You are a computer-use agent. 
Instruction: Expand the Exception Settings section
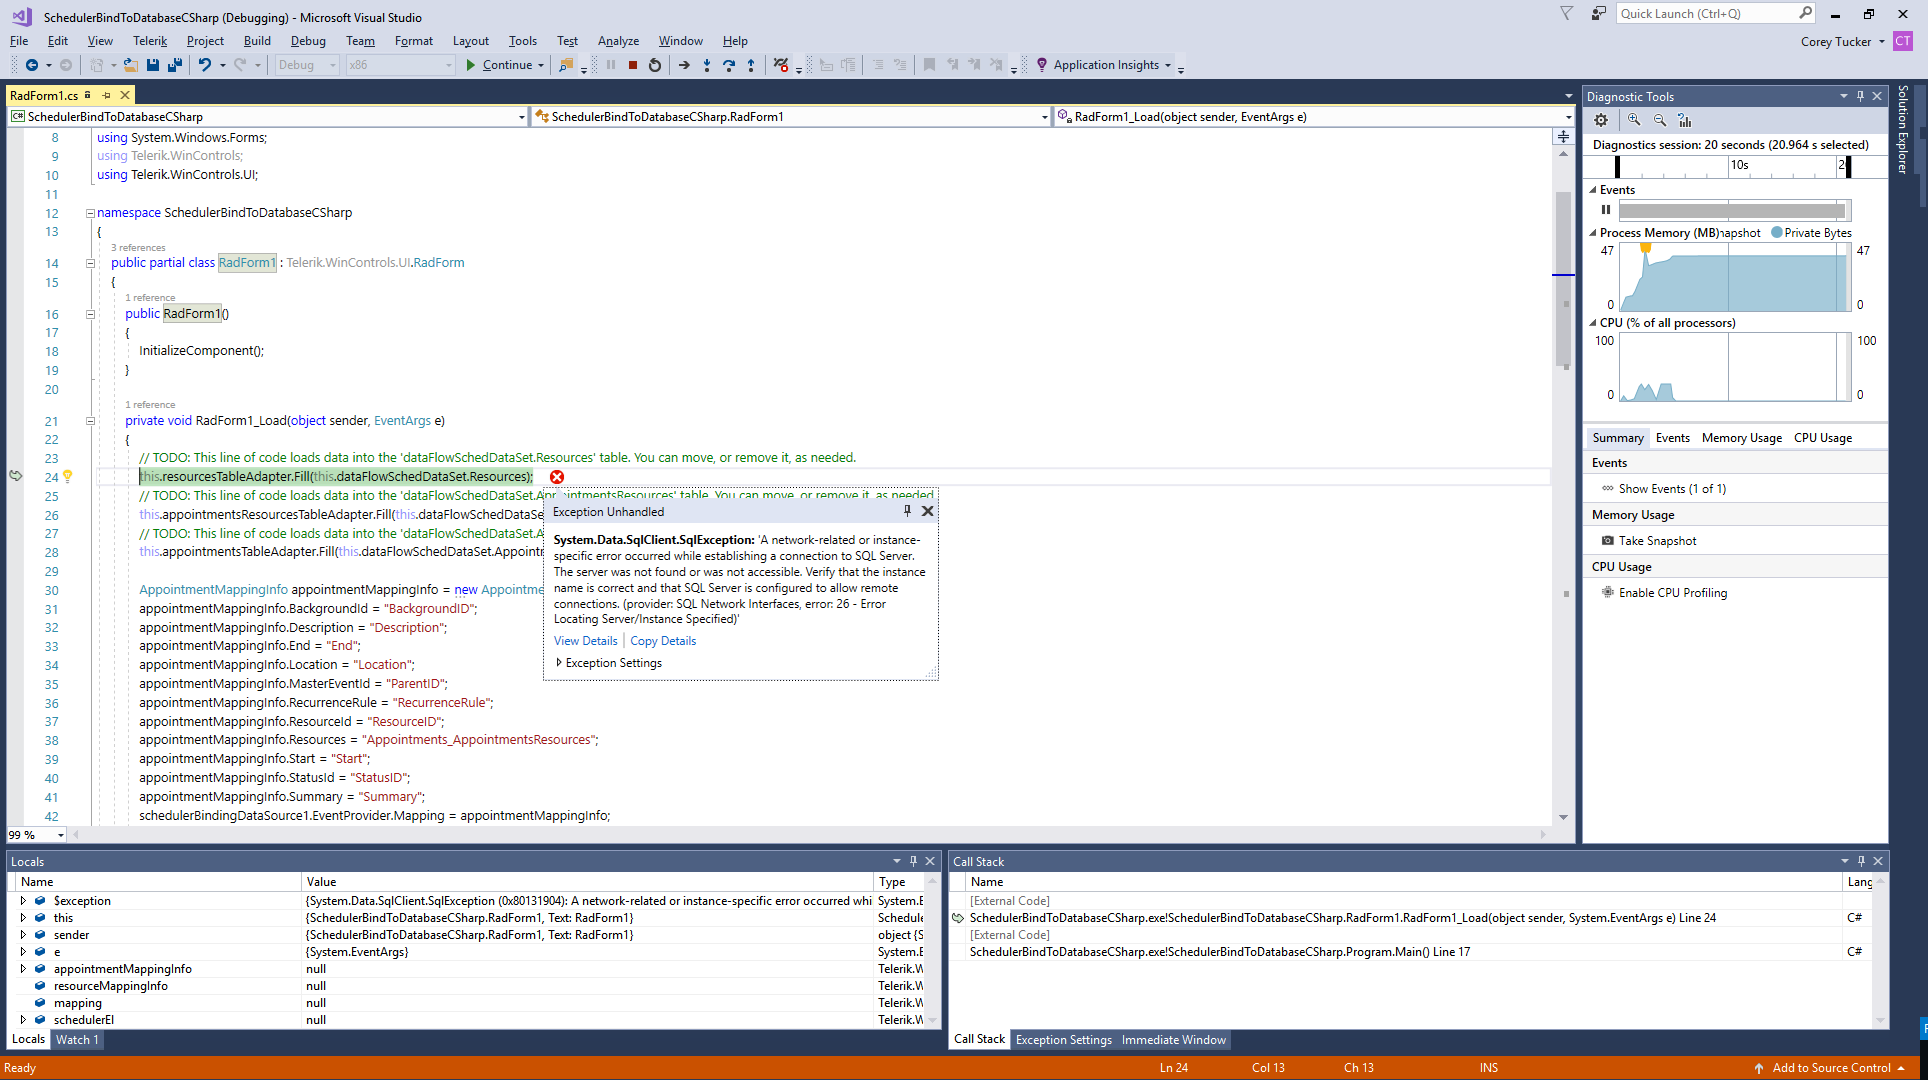pyautogui.click(x=559, y=663)
